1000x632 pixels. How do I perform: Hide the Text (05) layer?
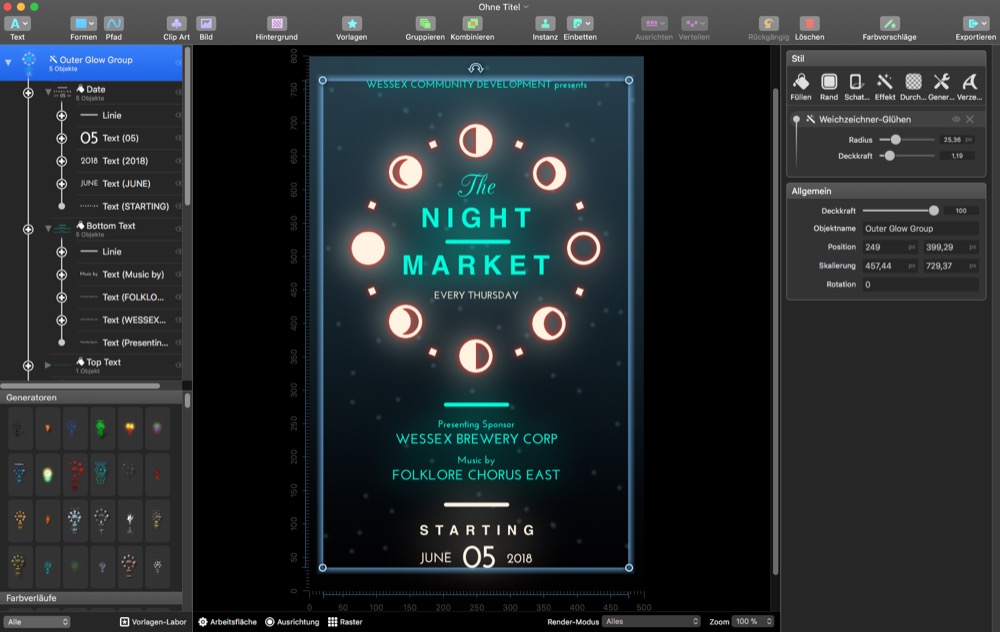point(179,138)
